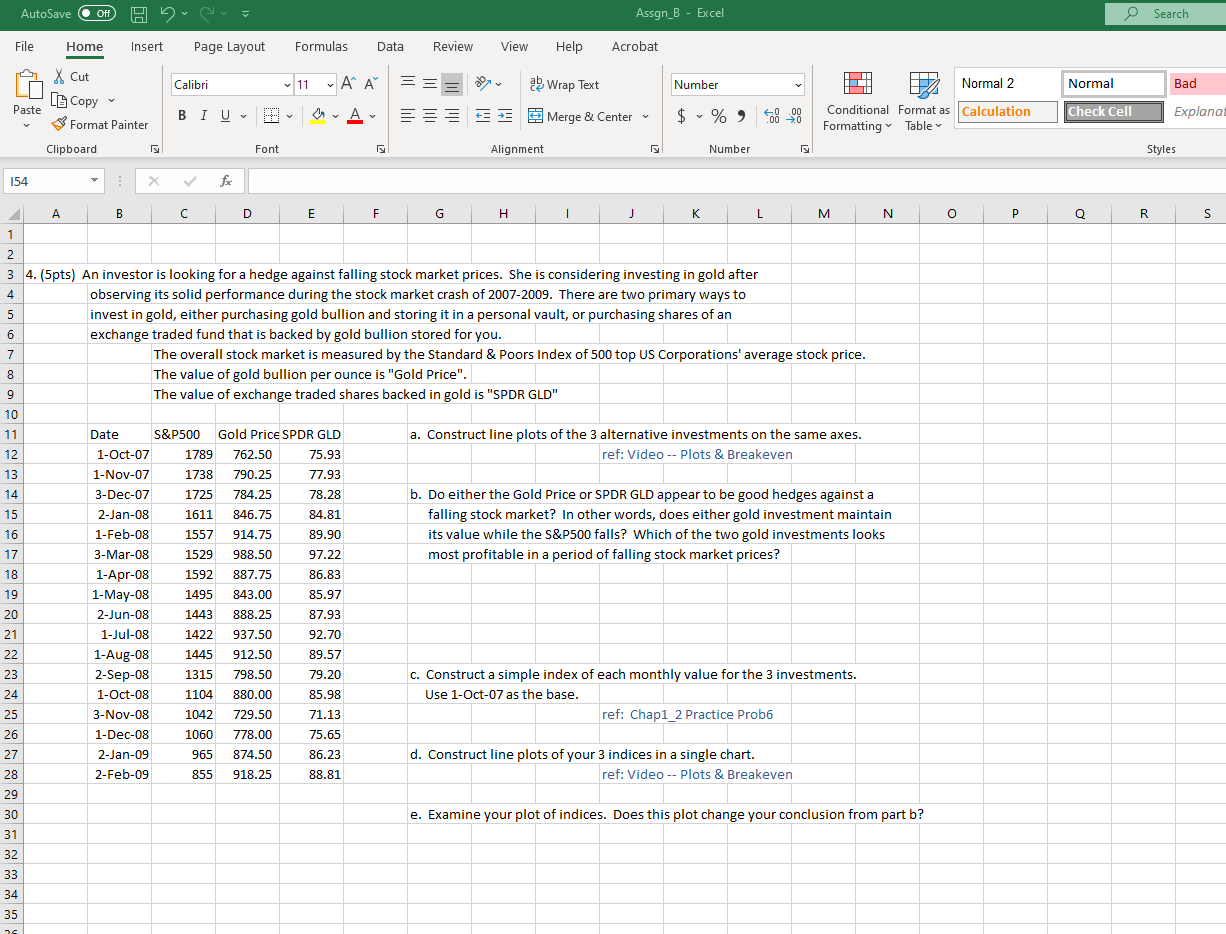Open Font settings dialog launcher
1226x934 pixels.
381,149
